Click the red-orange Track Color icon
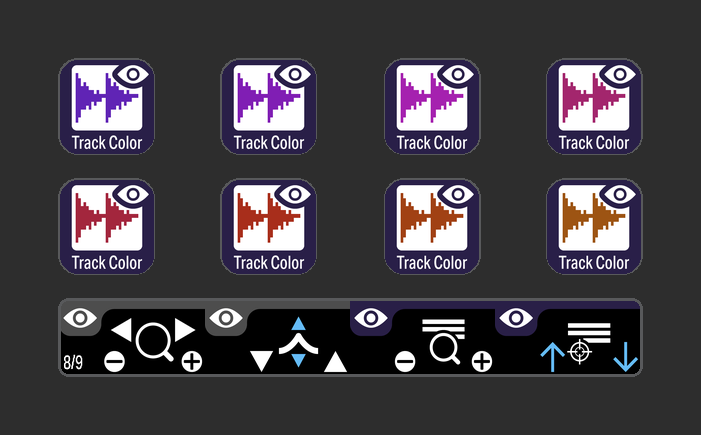The image size is (701, 435). click(x=269, y=227)
